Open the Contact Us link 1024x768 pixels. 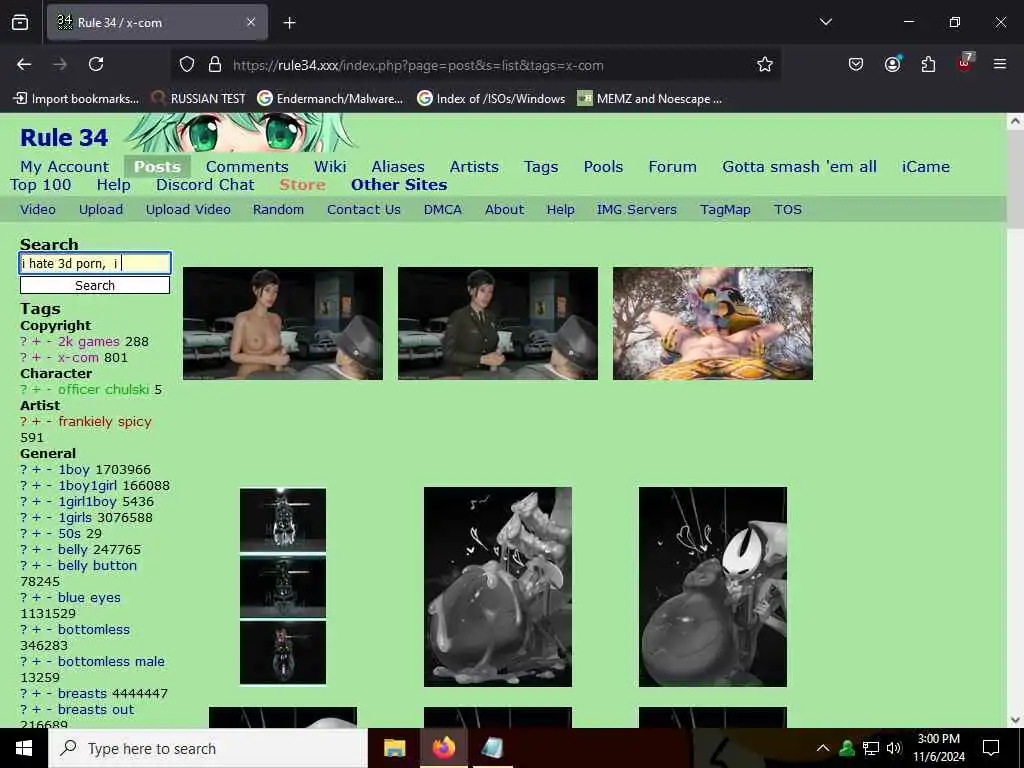[364, 210]
